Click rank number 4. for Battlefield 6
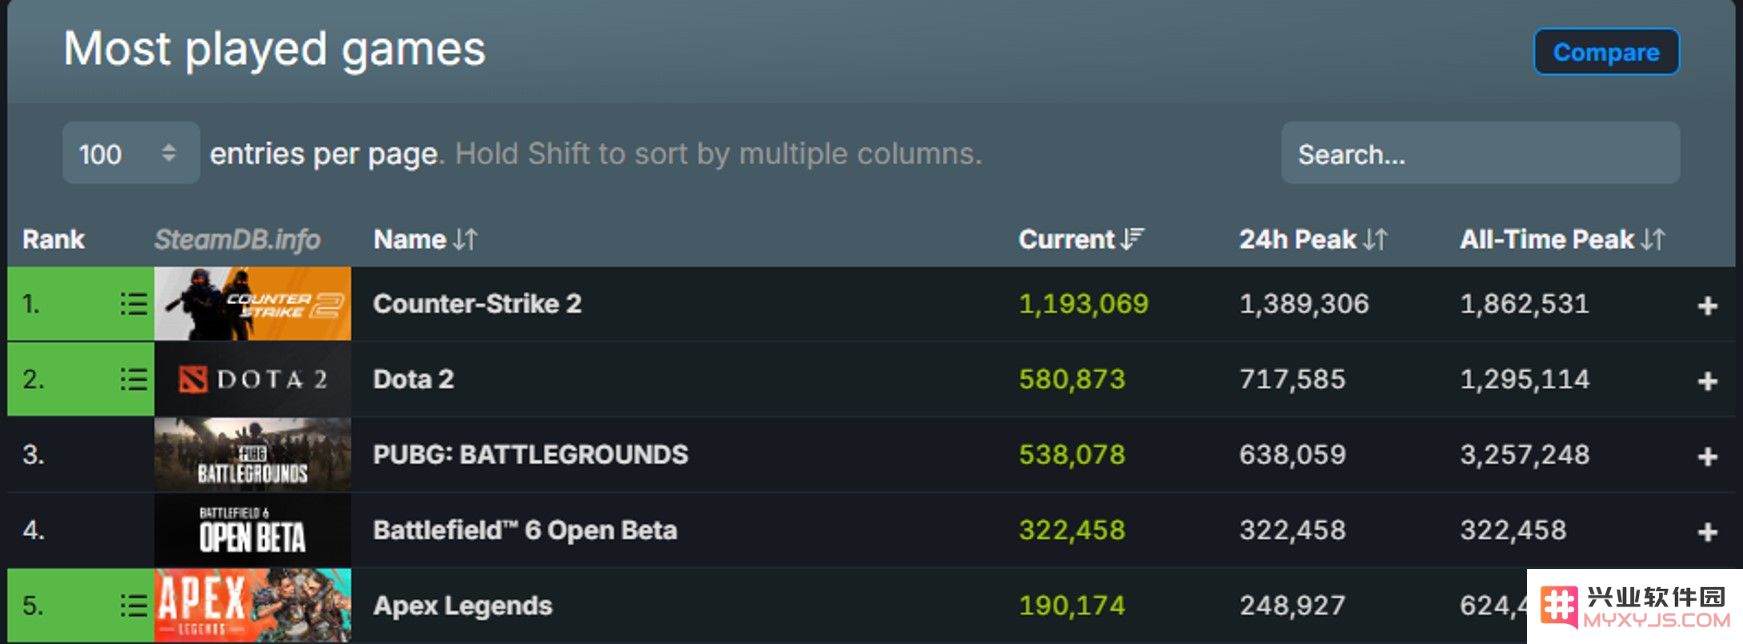Image resolution: width=1743 pixels, height=644 pixels. tap(33, 530)
